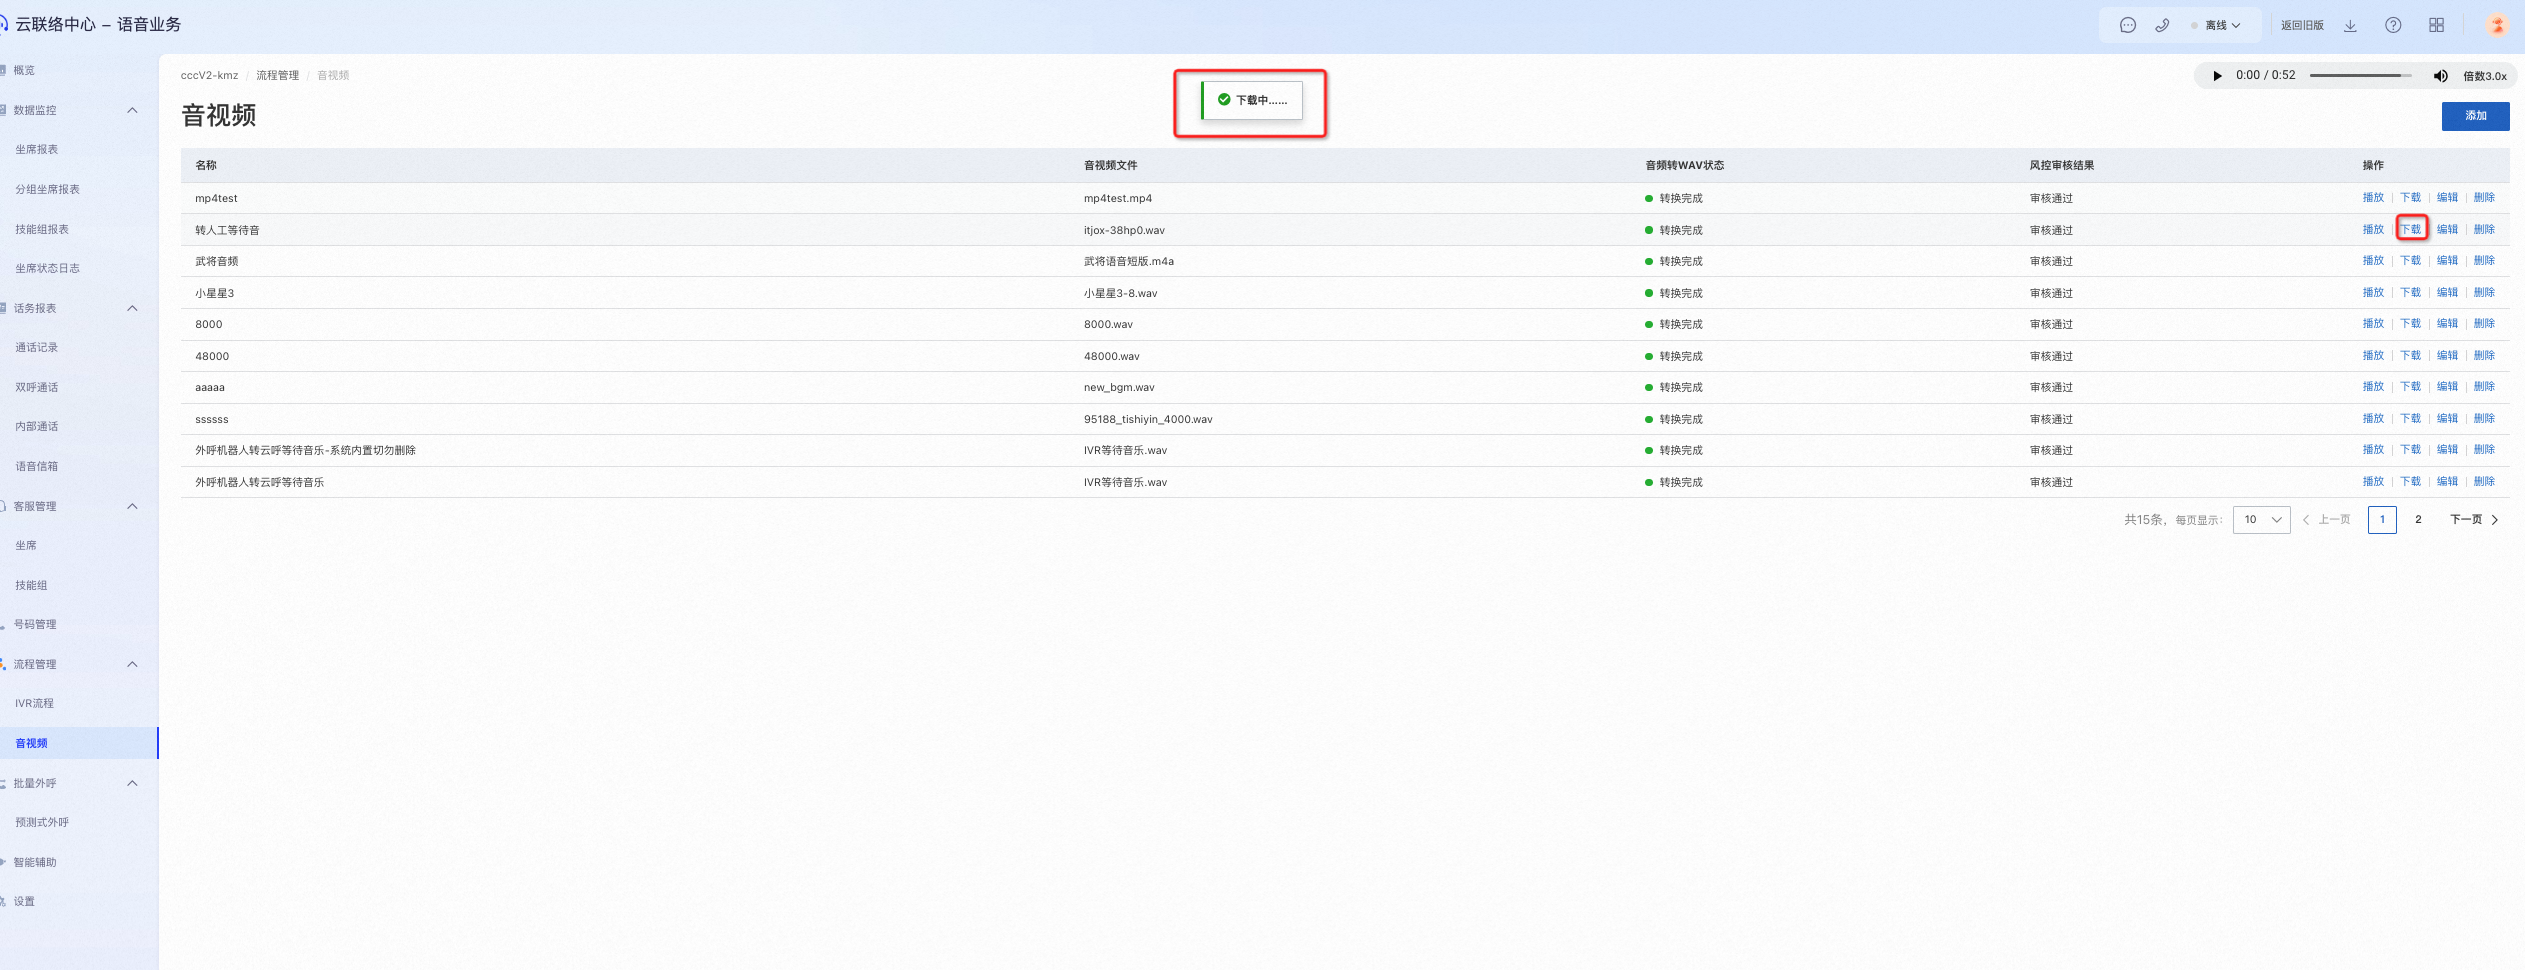The width and height of the screenshot is (2525, 970).
Task: Click the user avatar icon
Action: tap(2497, 25)
